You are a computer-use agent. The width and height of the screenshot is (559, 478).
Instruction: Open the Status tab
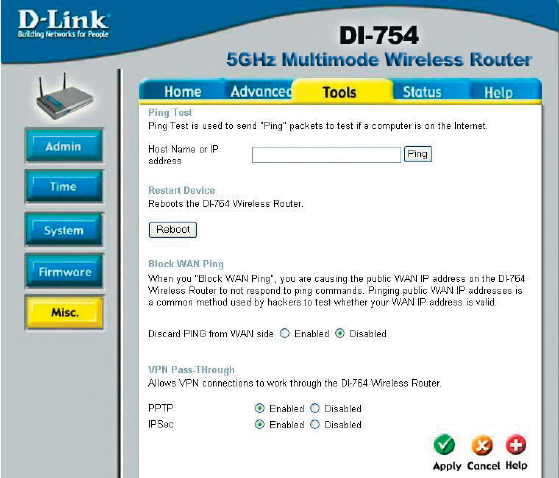click(422, 92)
